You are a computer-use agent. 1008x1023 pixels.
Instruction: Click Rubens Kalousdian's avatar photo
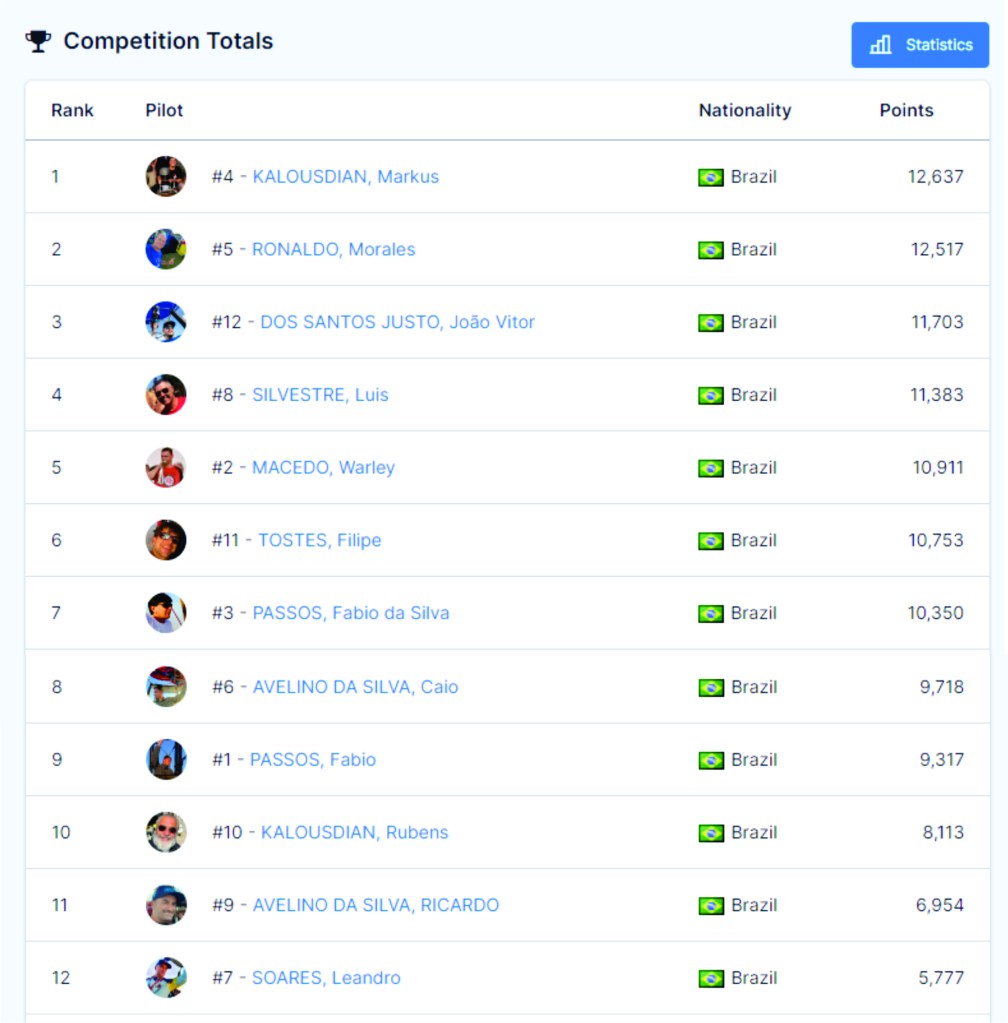tap(166, 832)
